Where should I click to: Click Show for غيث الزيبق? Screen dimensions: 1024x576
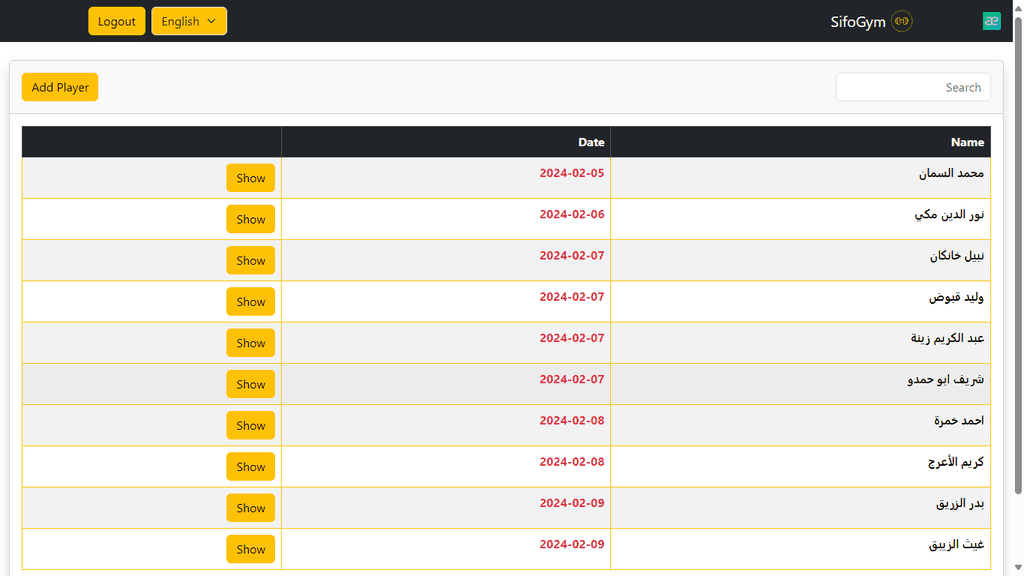(251, 549)
